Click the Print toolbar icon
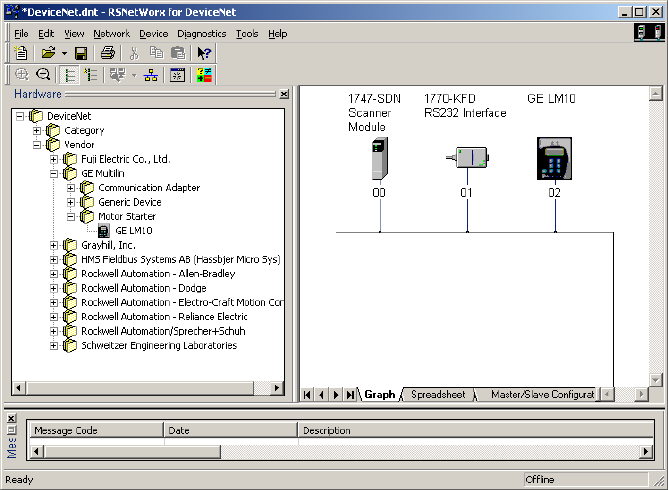Viewport: 668px width, 490px height. (x=107, y=53)
